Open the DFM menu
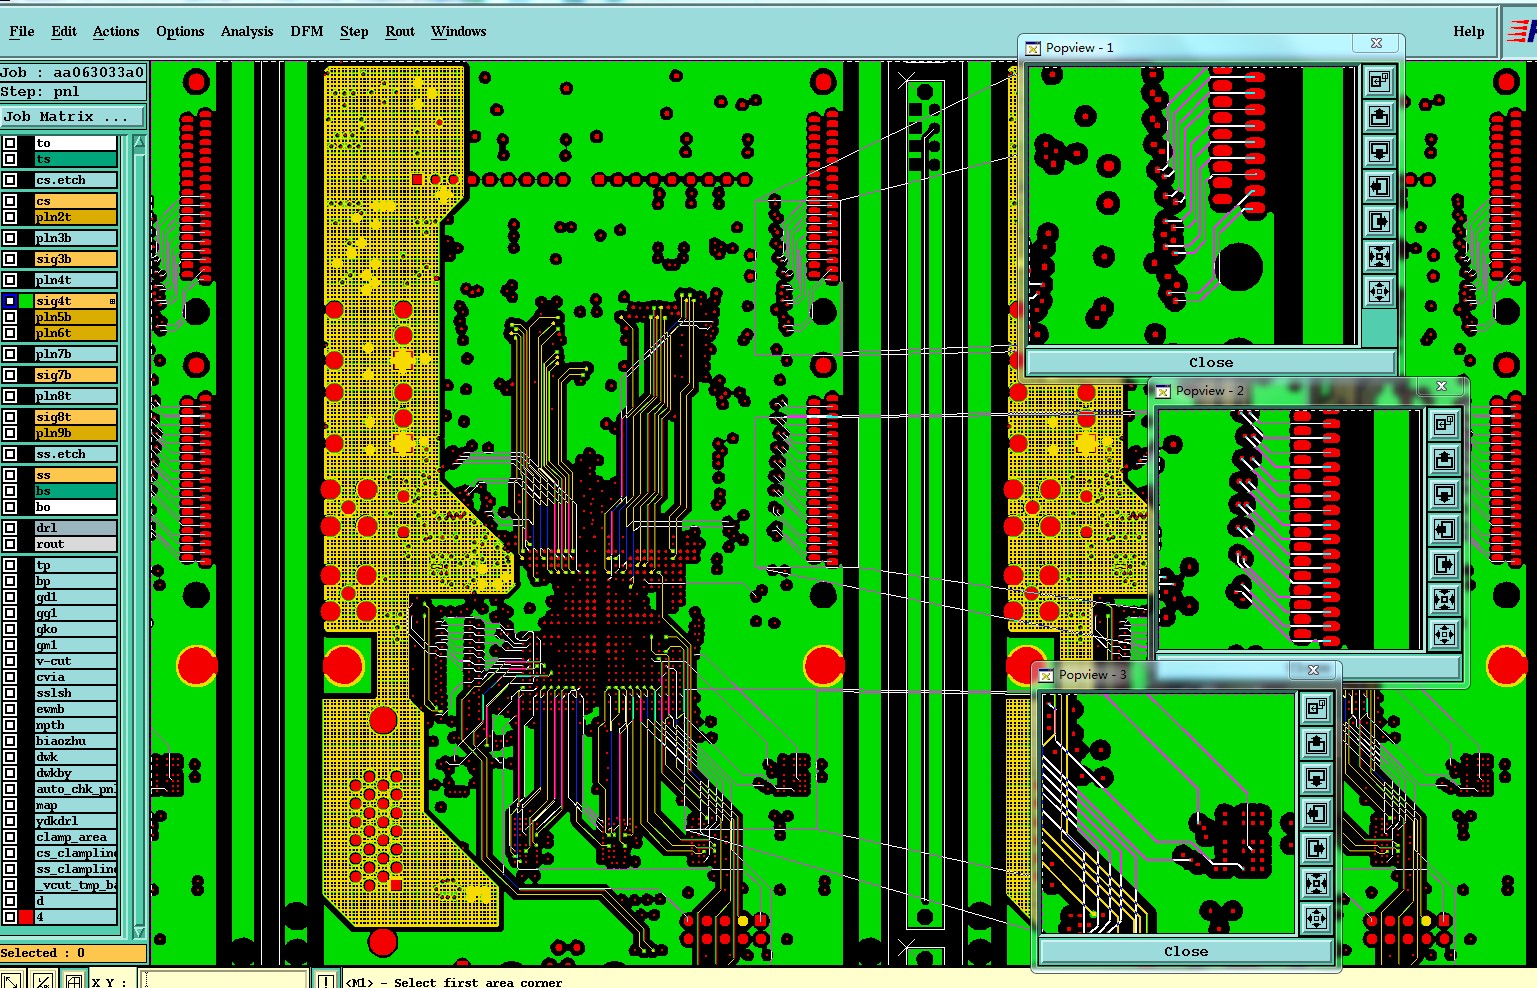This screenshot has height=988, width=1537. pos(307,31)
